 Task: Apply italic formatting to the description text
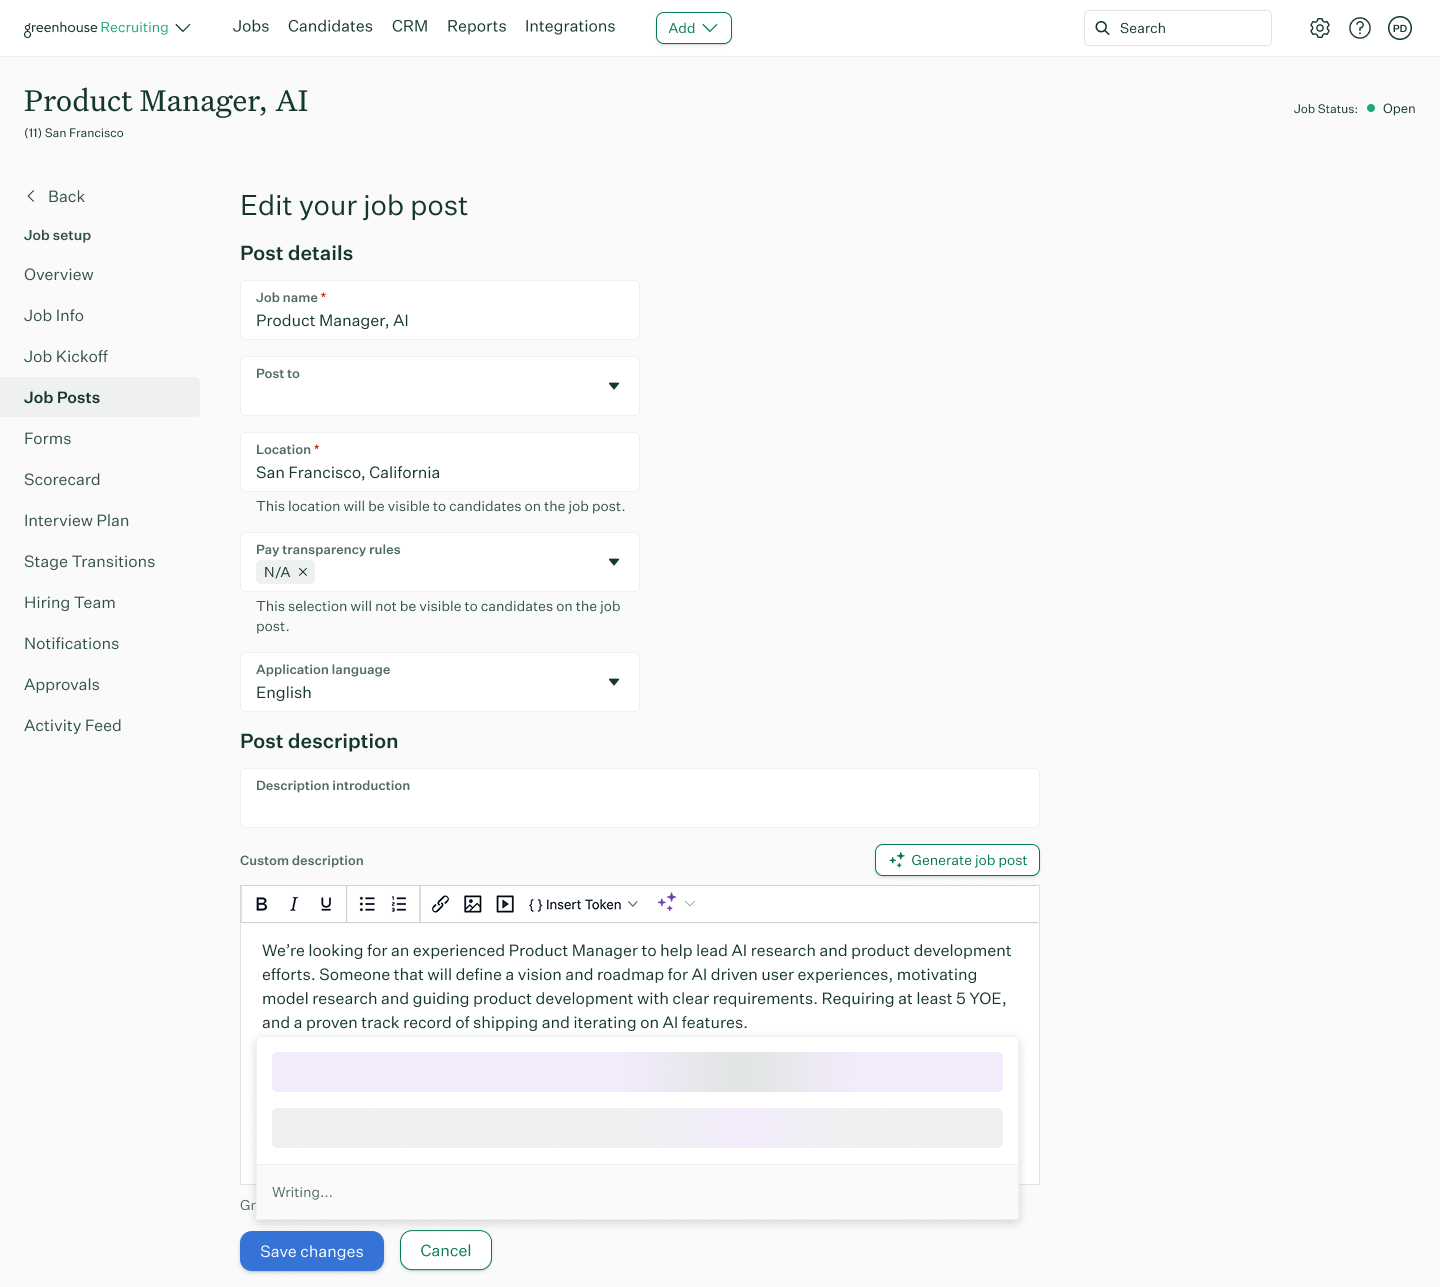293,903
